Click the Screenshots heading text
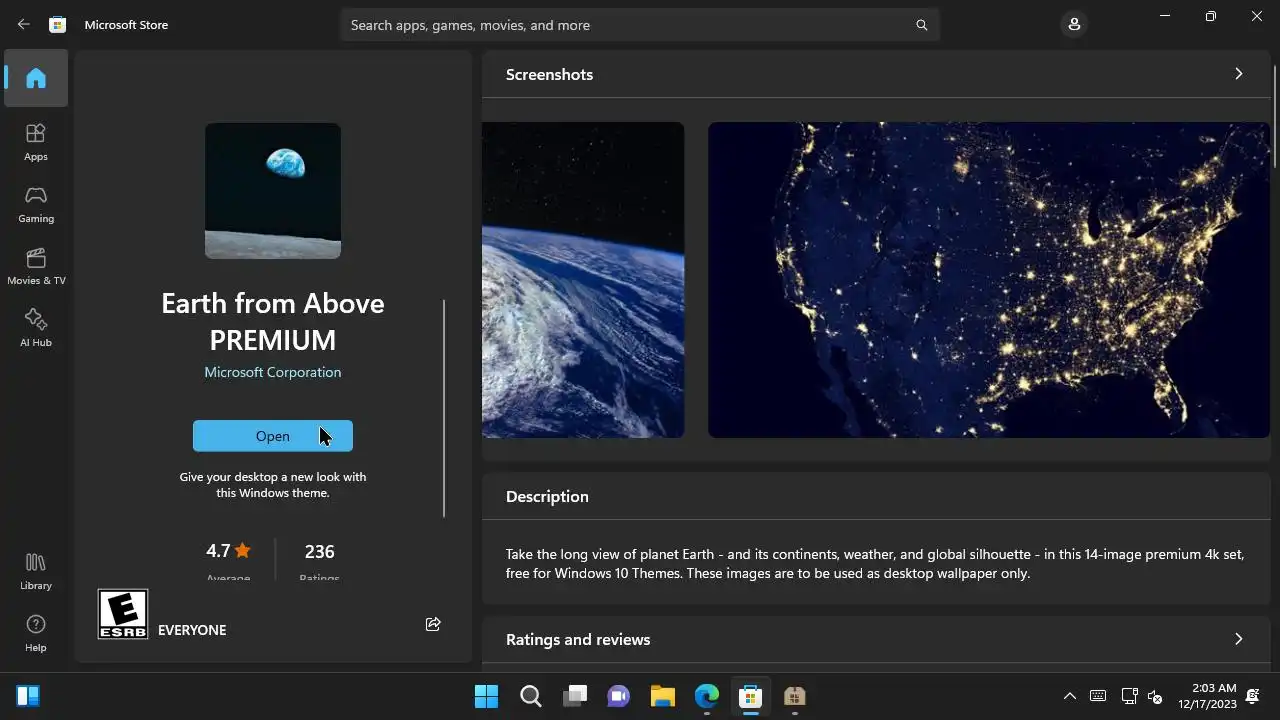Image resolution: width=1280 pixels, height=720 pixels. click(549, 75)
